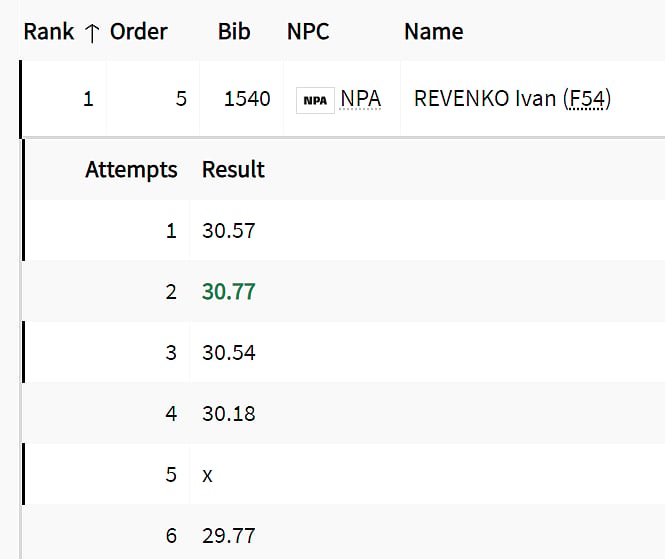Click the Result sub-table header
Screen dimensions: 665x559
coord(233,169)
